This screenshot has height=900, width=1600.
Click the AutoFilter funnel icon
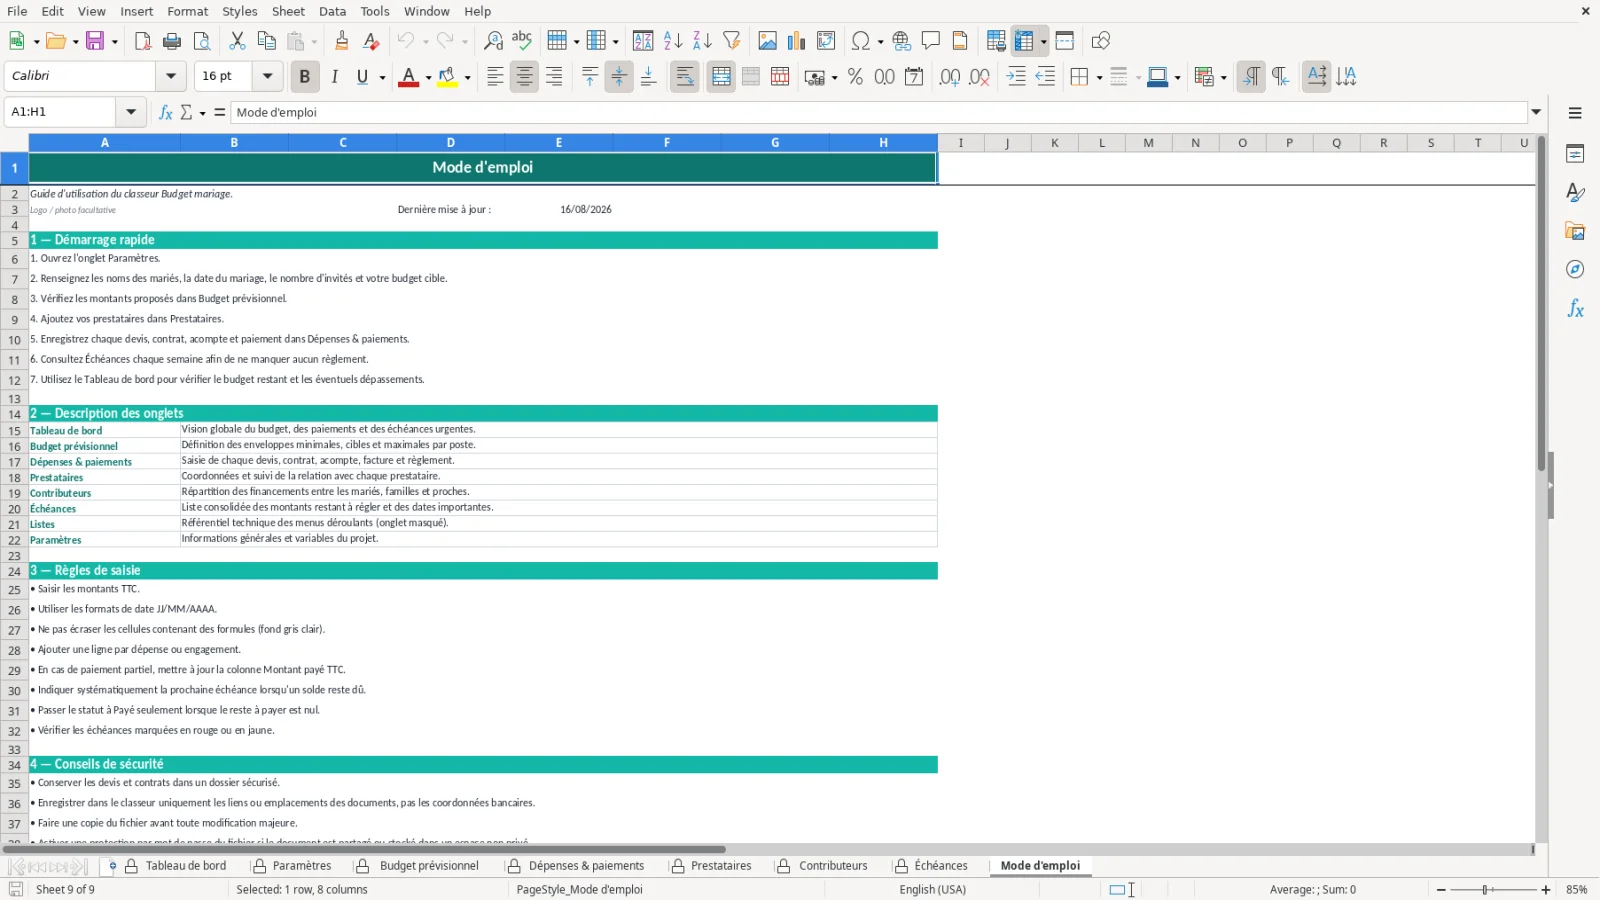(x=732, y=41)
